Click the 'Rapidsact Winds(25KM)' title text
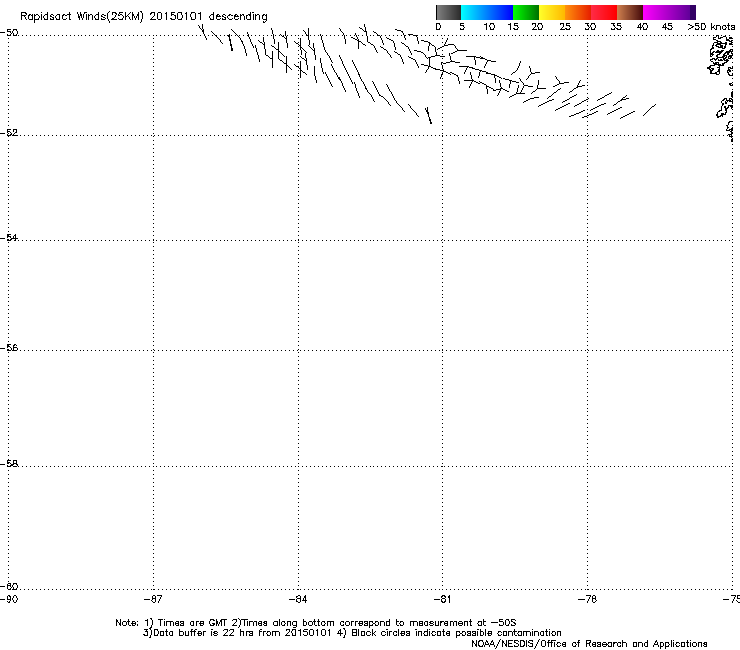Viewport: 740px width, 650px height. tap(82, 17)
